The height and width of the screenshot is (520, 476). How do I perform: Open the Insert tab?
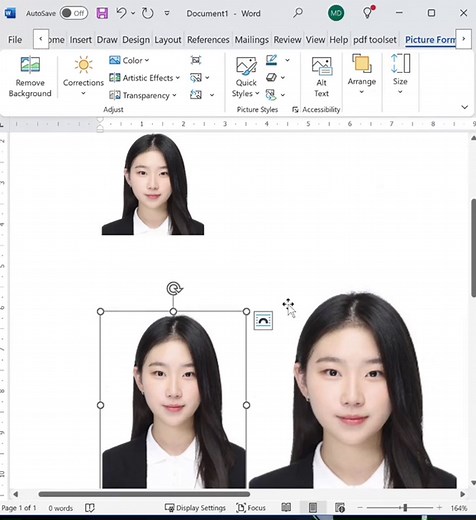pyautogui.click(x=81, y=40)
